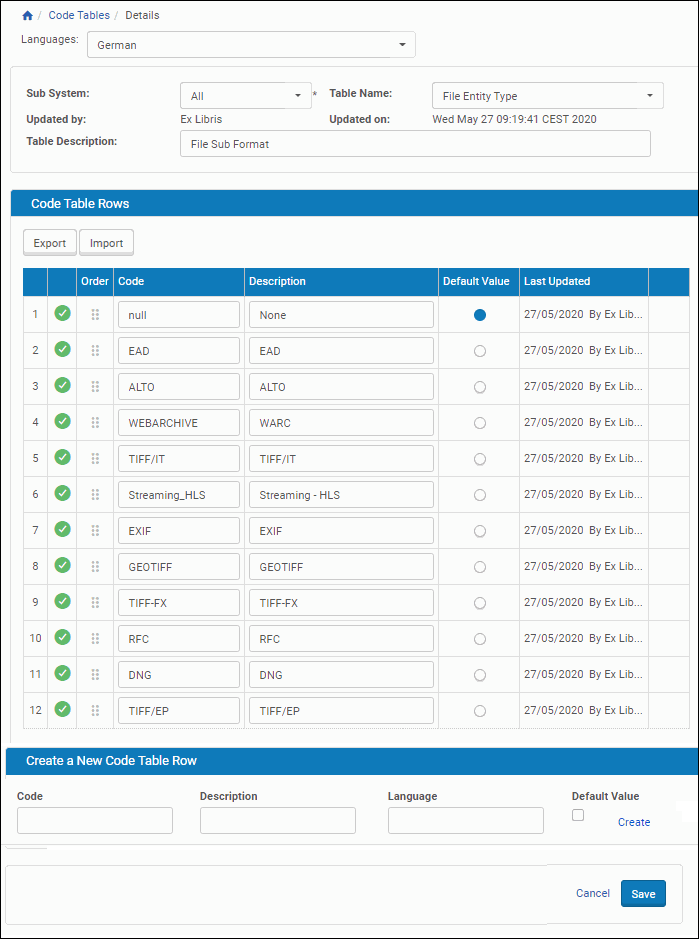
Task: Toggle the green status icon for EAD row
Action: [62, 349]
